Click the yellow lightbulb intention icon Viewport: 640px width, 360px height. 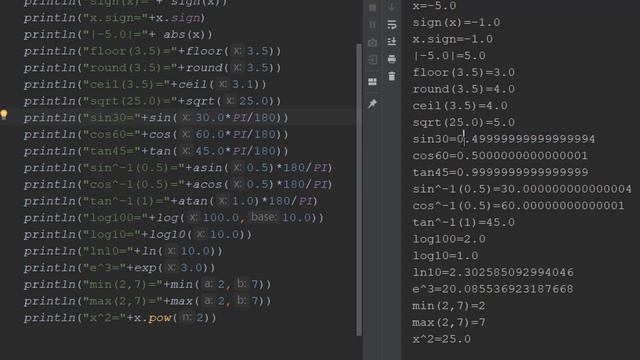(4, 115)
